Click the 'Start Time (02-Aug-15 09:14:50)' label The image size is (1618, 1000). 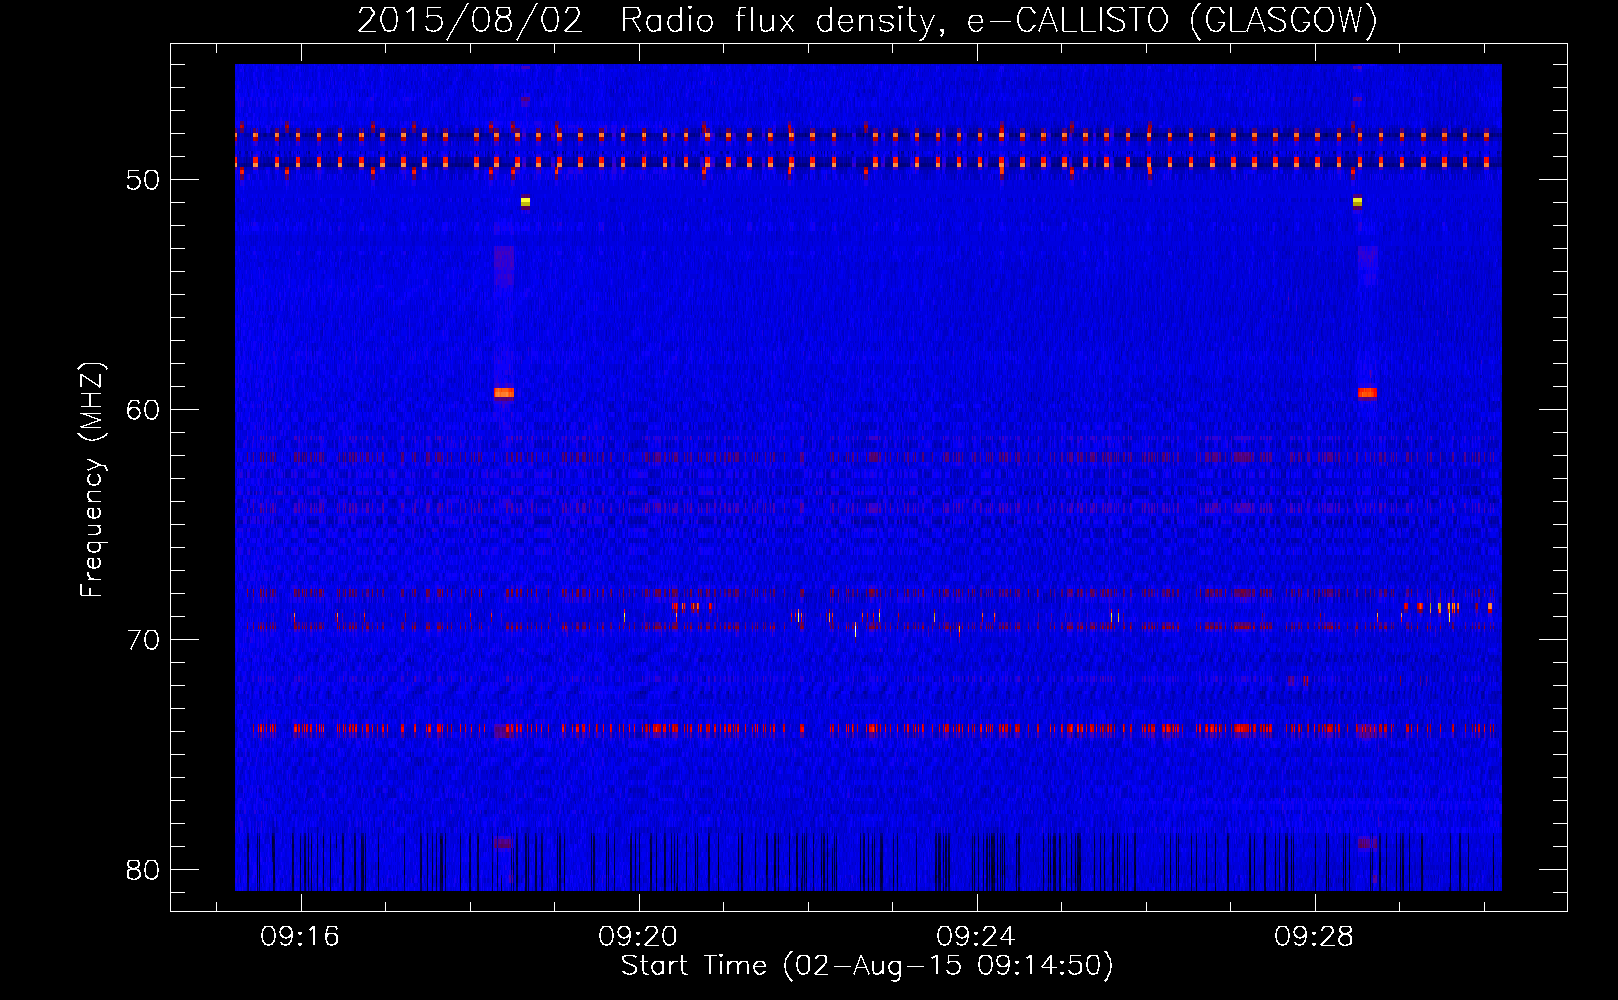[867, 966]
